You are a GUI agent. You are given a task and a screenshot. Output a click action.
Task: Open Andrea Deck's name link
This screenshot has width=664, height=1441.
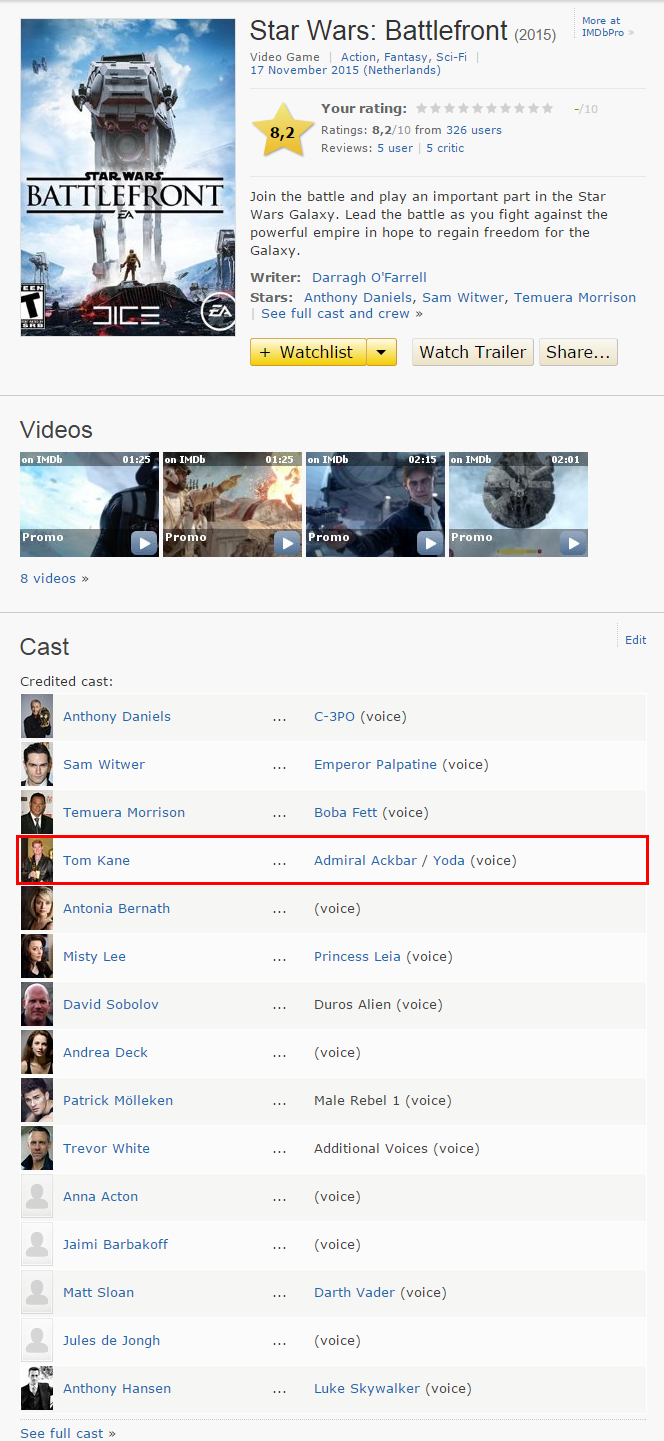coord(105,1052)
